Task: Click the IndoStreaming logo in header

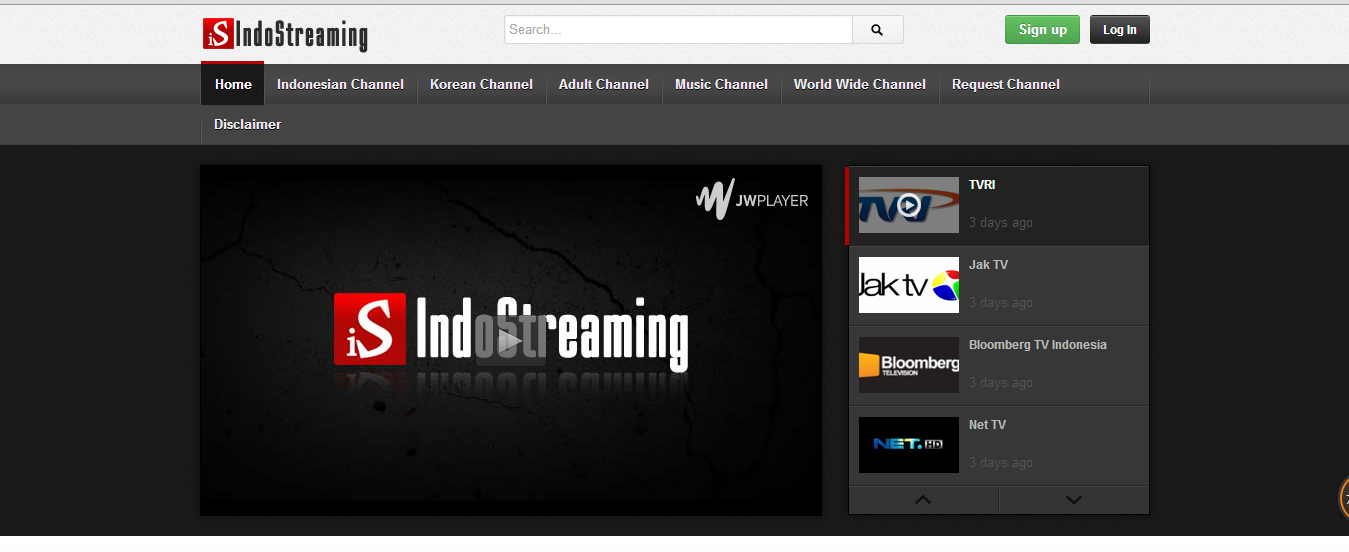Action: pos(285,34)
